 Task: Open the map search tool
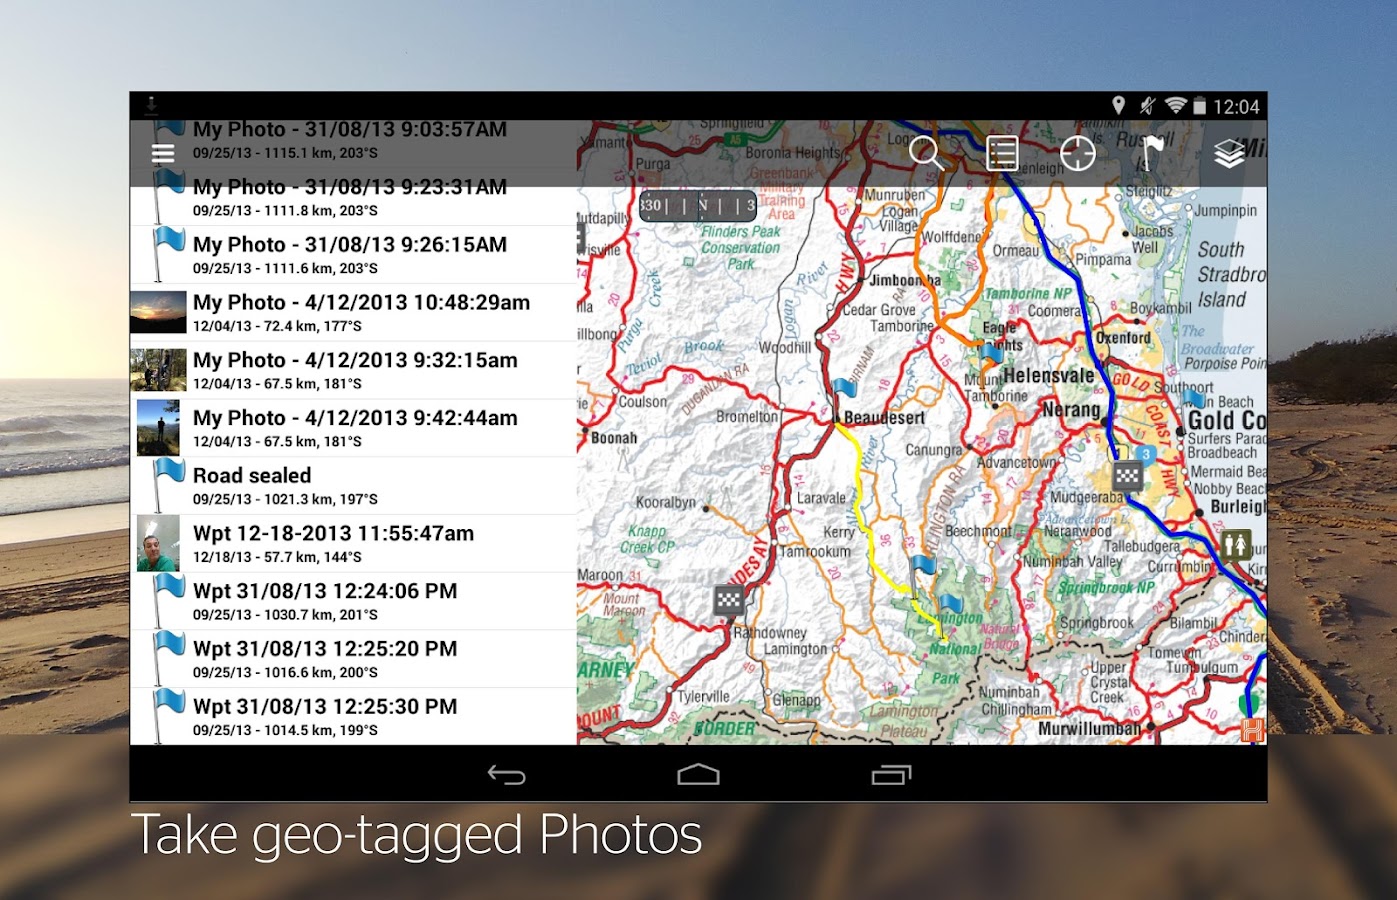click(925, 153)
